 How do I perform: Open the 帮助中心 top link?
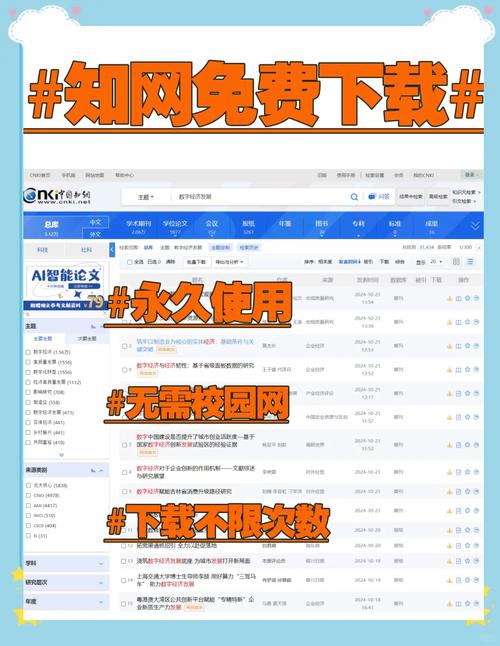(124, 175)
